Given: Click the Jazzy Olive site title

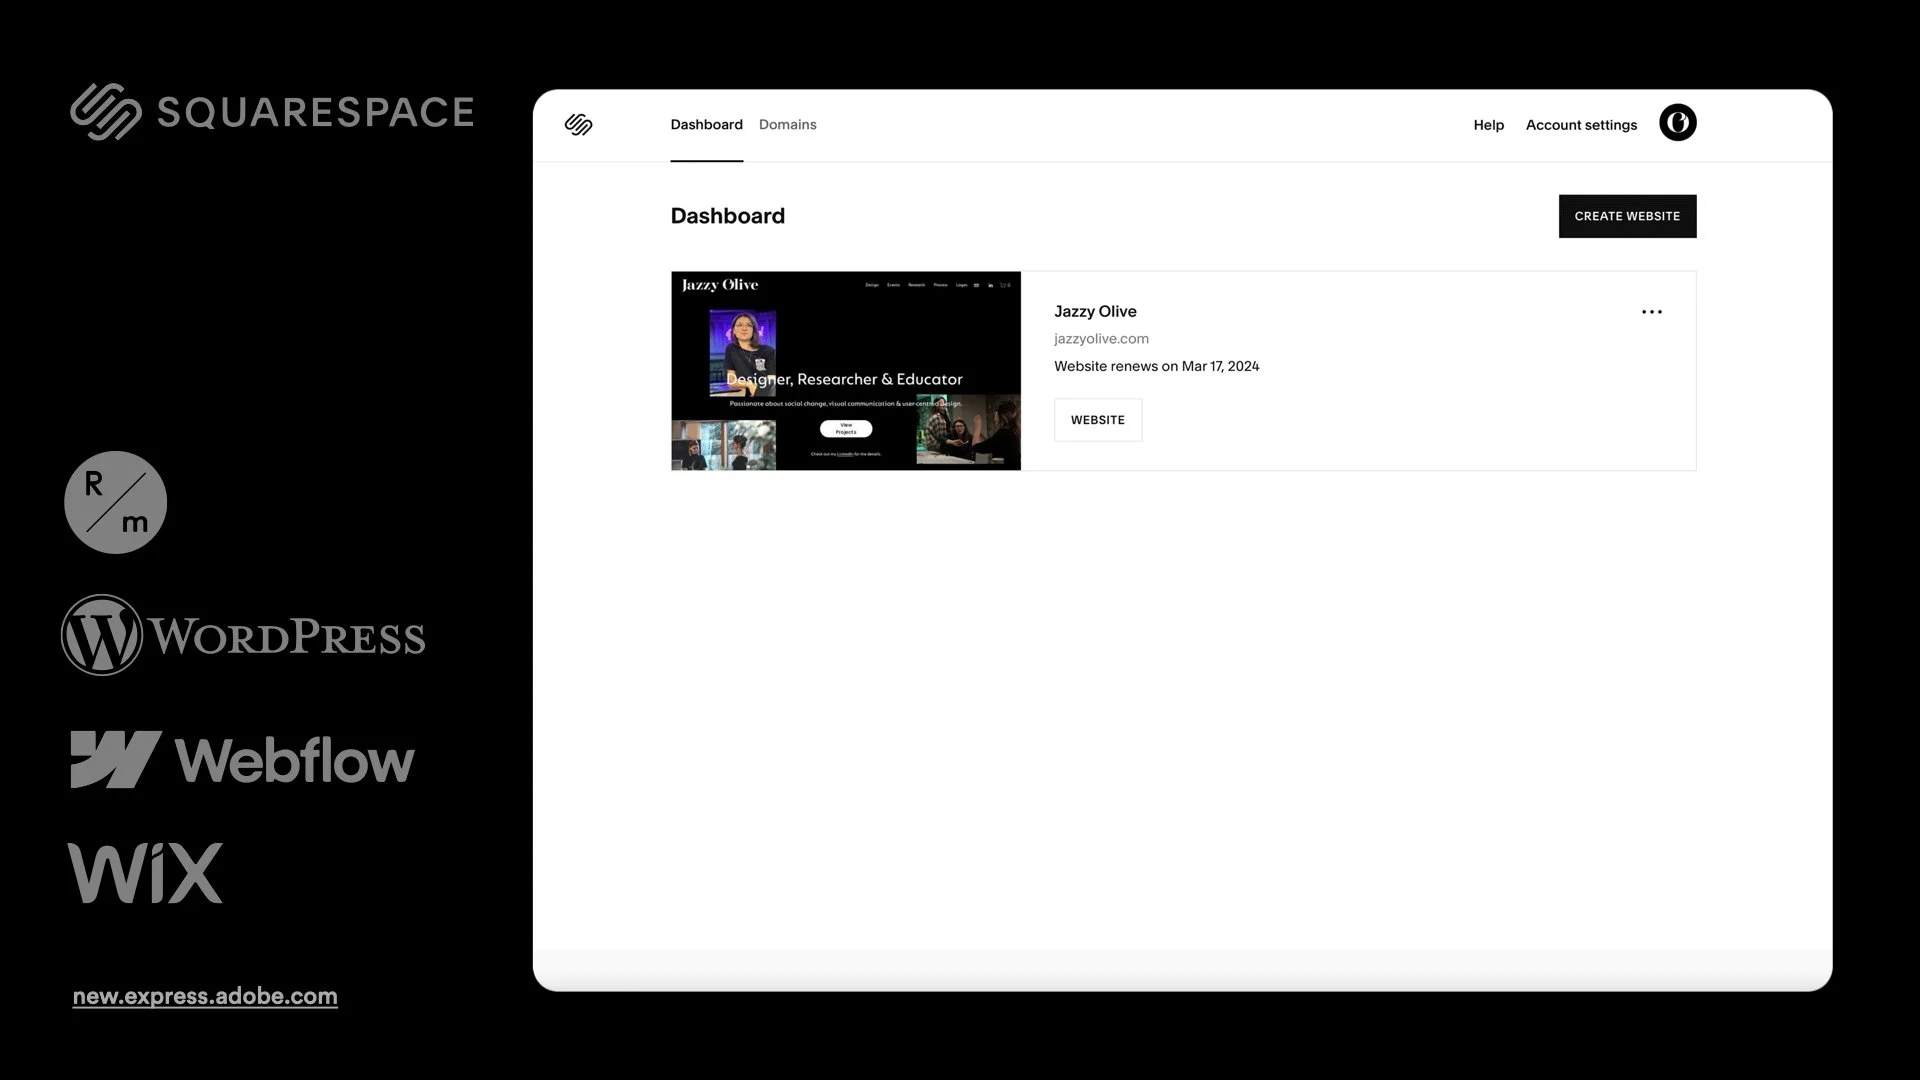Looking at the screenshot, I should (x=1095, y=312).
